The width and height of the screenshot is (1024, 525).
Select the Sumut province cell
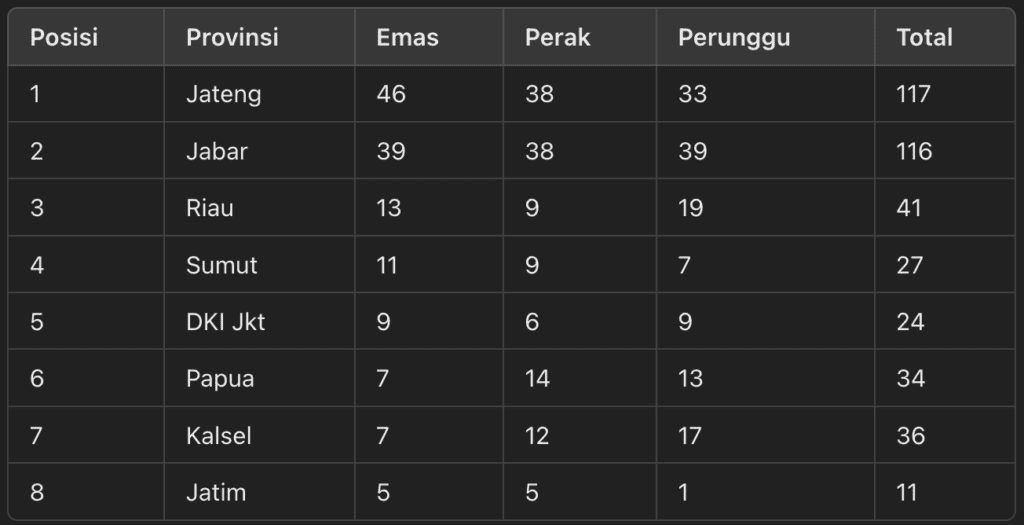click(221, 265)
